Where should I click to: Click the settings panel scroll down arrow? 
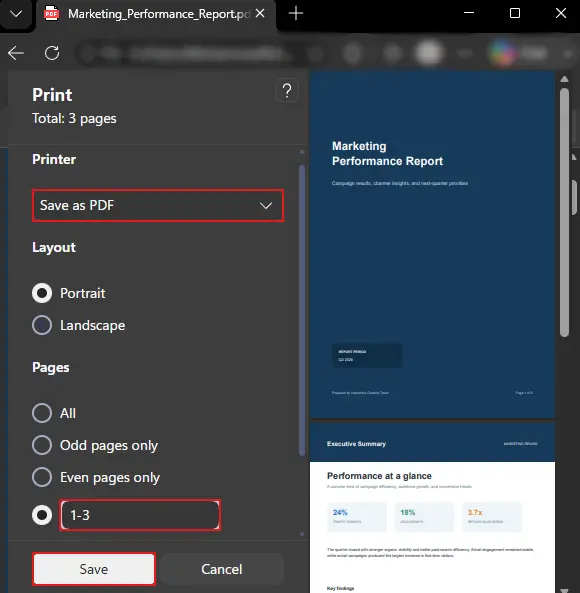pyautogui.click(x=302, y=534)
